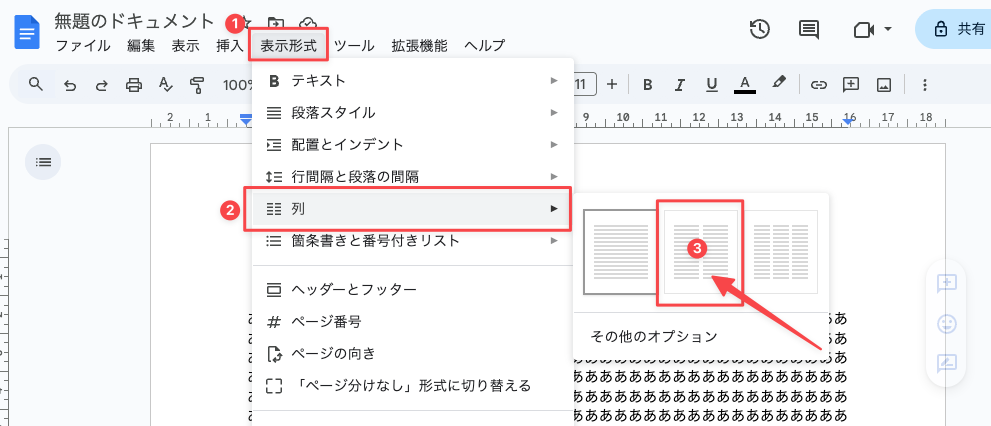Viewport: 991px width, 426px height.
Task: Expand the テキスト submenu
Action: [413, 81]
